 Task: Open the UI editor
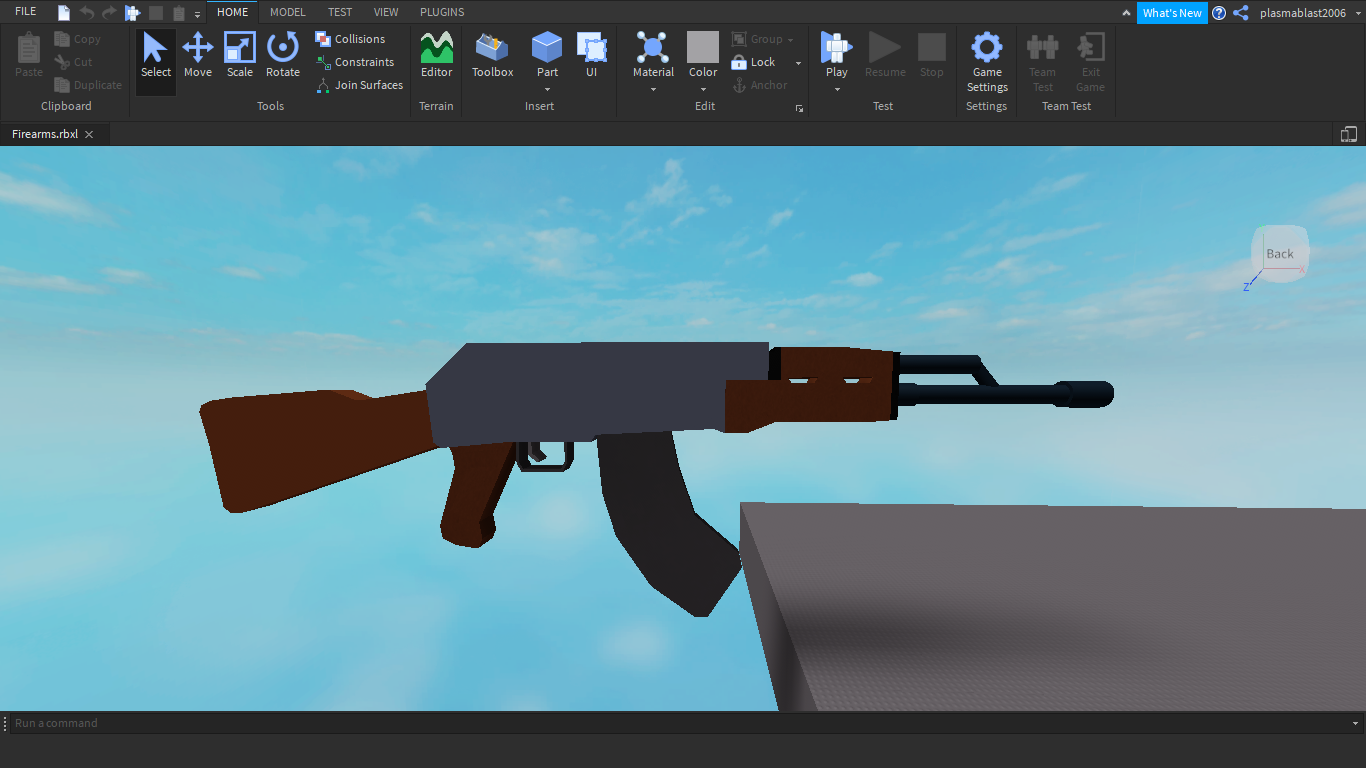(592, 57)
